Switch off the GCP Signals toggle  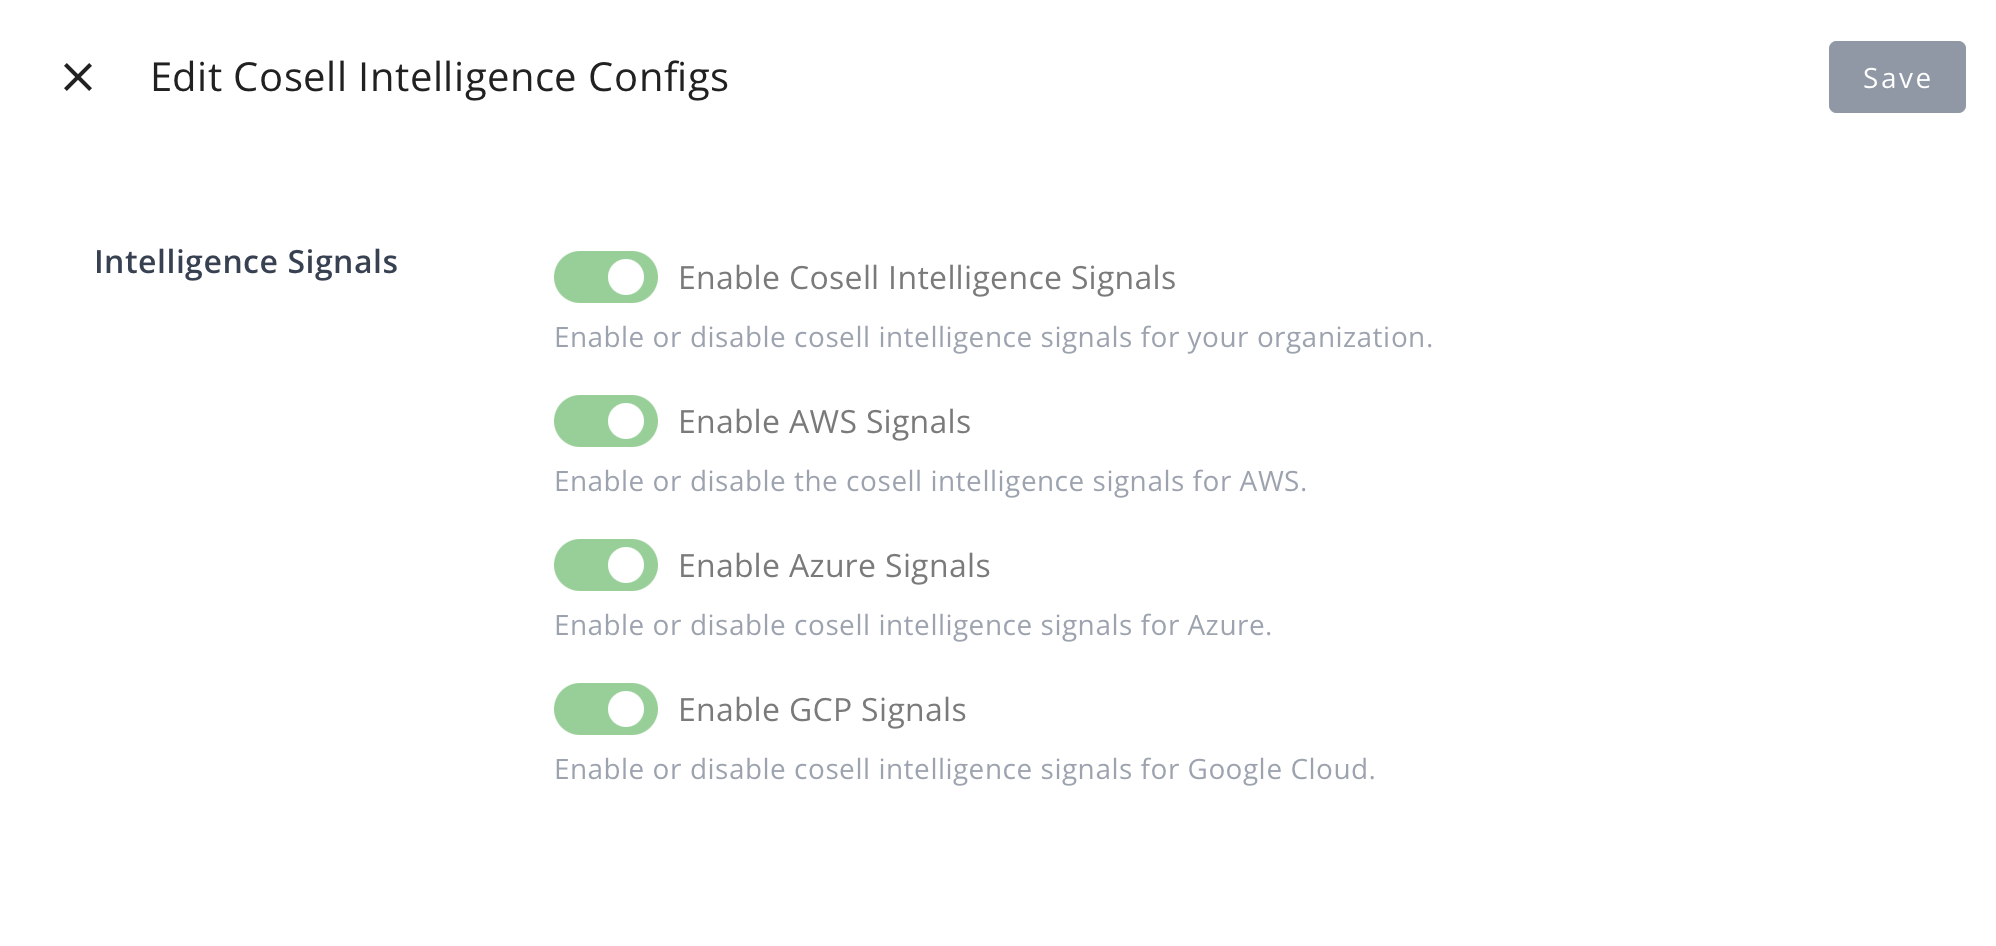[605, 709]
